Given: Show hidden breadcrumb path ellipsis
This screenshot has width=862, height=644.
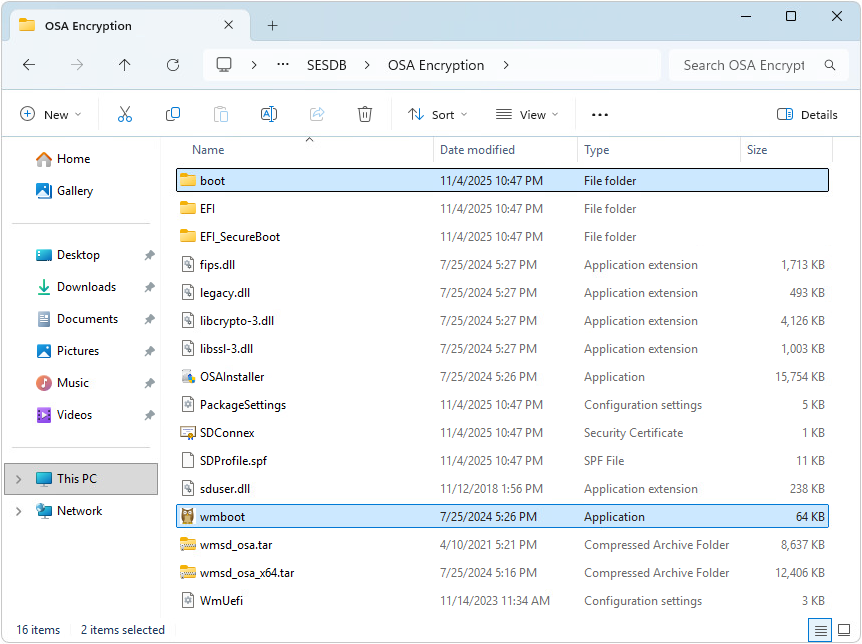Looking at the screenshot, I should [x=283, y=65].
